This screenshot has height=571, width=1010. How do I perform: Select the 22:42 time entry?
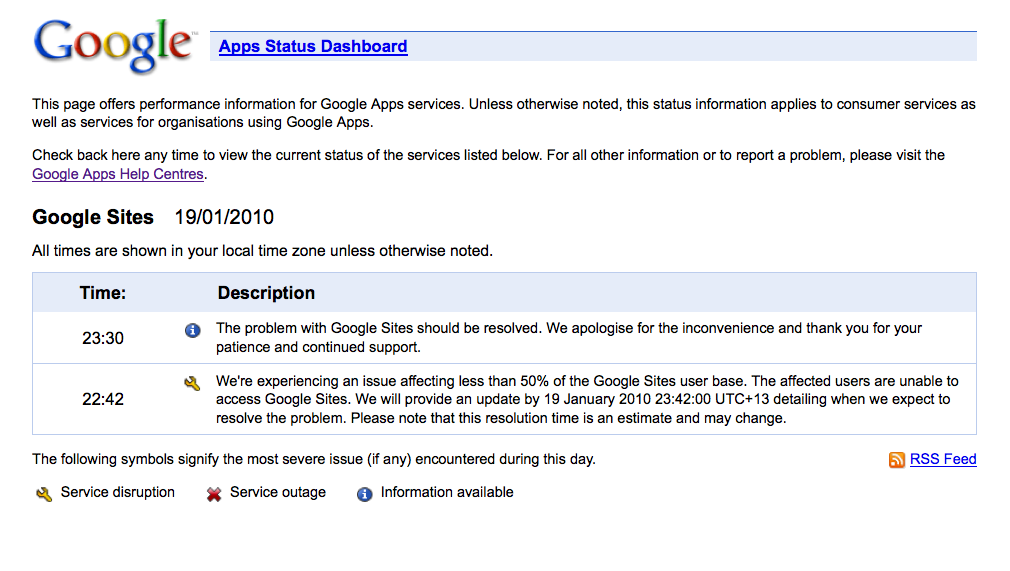coord(103,400)
